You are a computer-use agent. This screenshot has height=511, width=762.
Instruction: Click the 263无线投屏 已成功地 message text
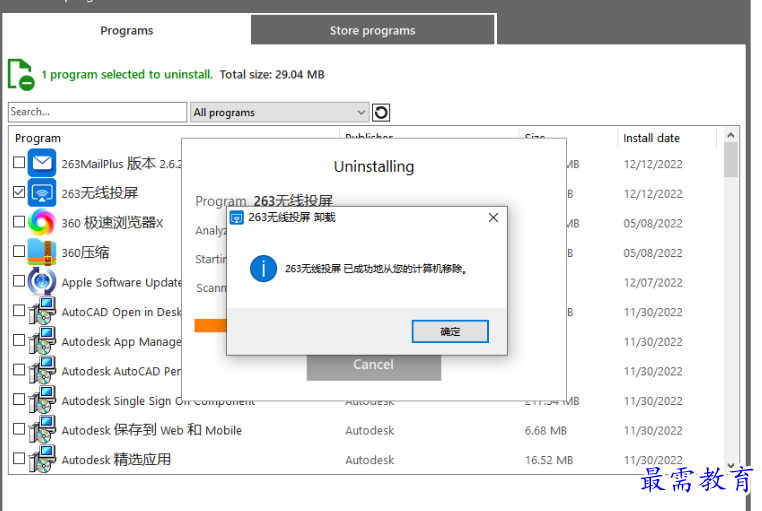click(x=376, y=269)
